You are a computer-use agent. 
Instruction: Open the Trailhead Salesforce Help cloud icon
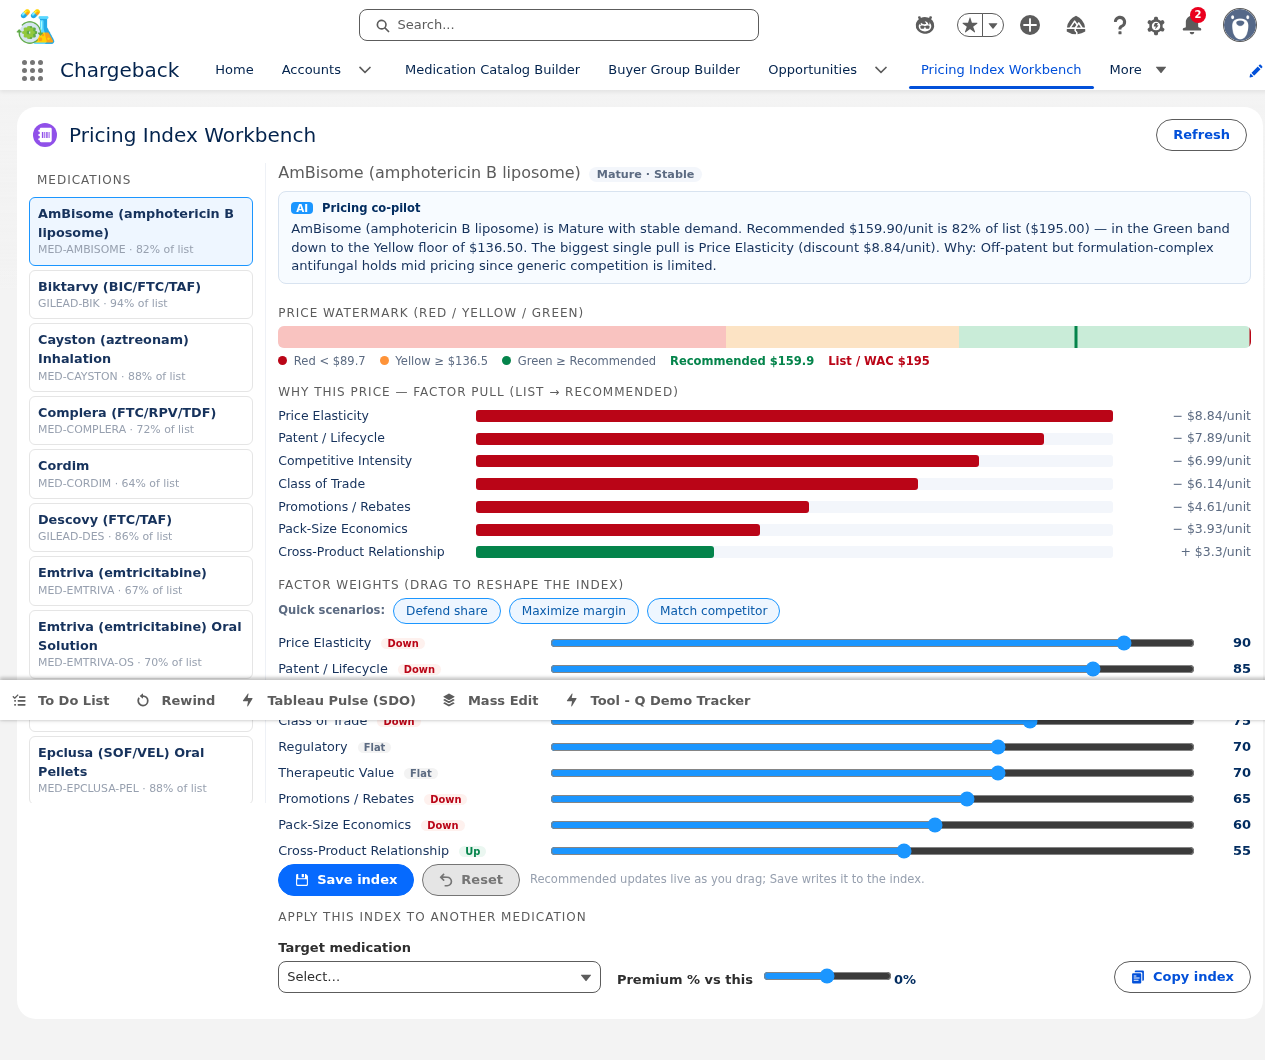point(1076,25)
